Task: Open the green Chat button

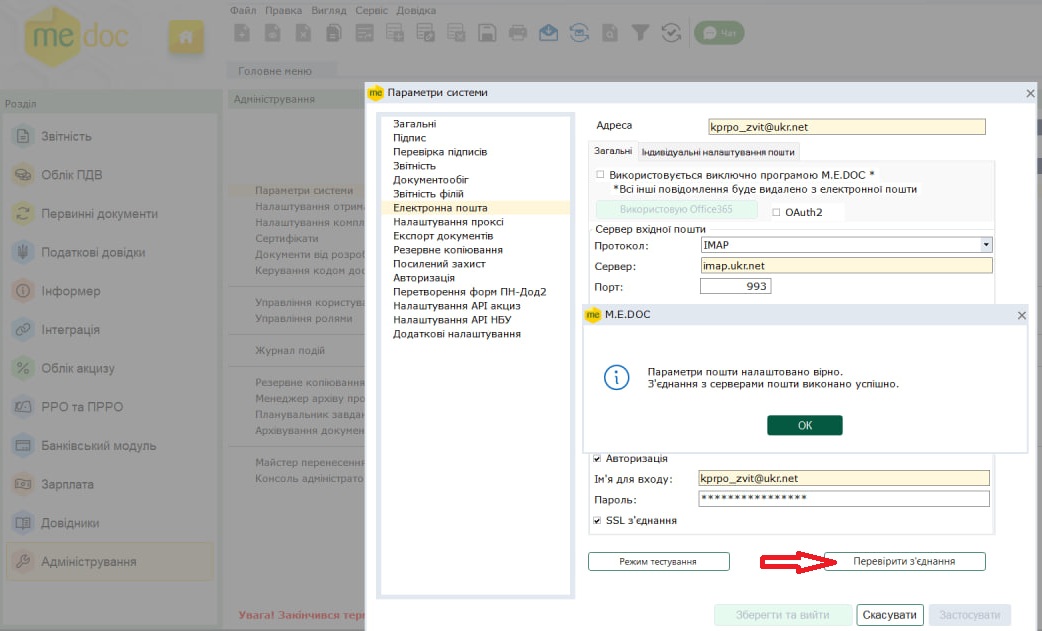Action: [x=719, y=33]
